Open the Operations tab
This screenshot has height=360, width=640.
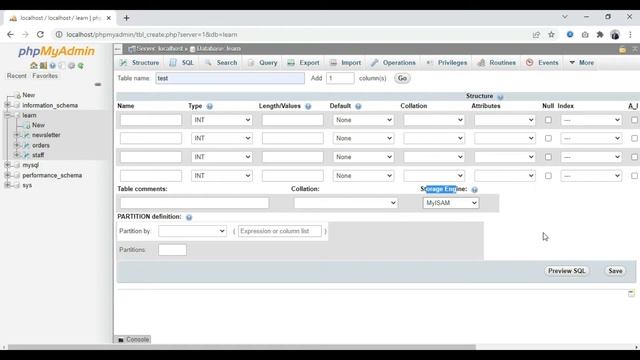point(393,63)
